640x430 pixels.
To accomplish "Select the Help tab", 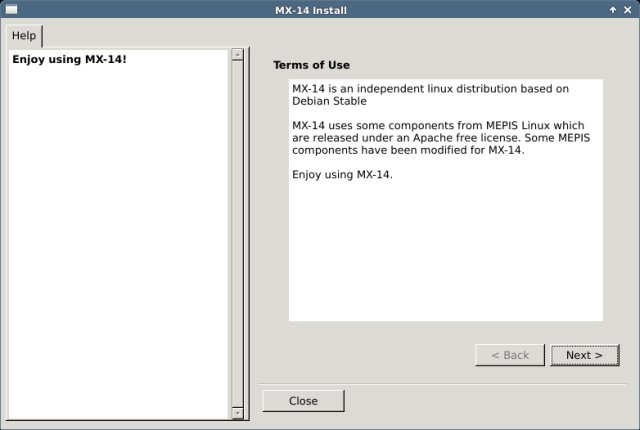I will pyautogui.click(x=24, y=36).
